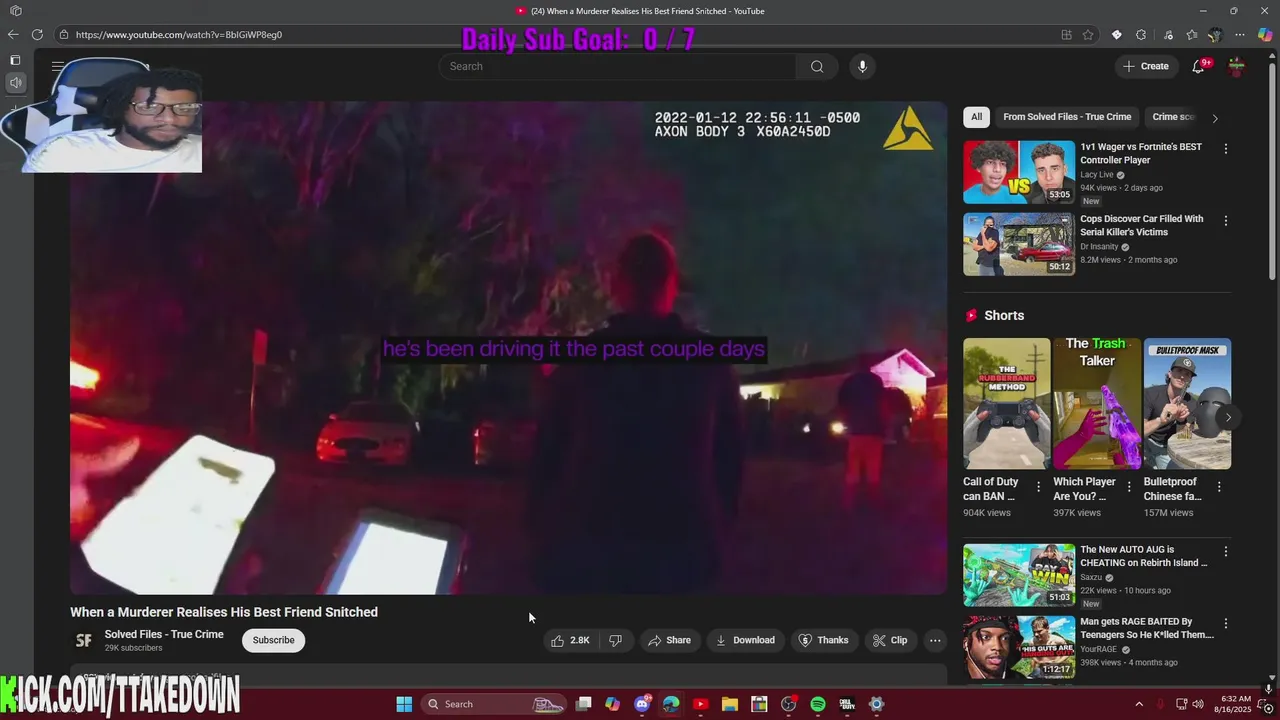Open YouTube account avatar menu
The width and height of the screenshot is (1280, 720).
tap(1237, 66)
